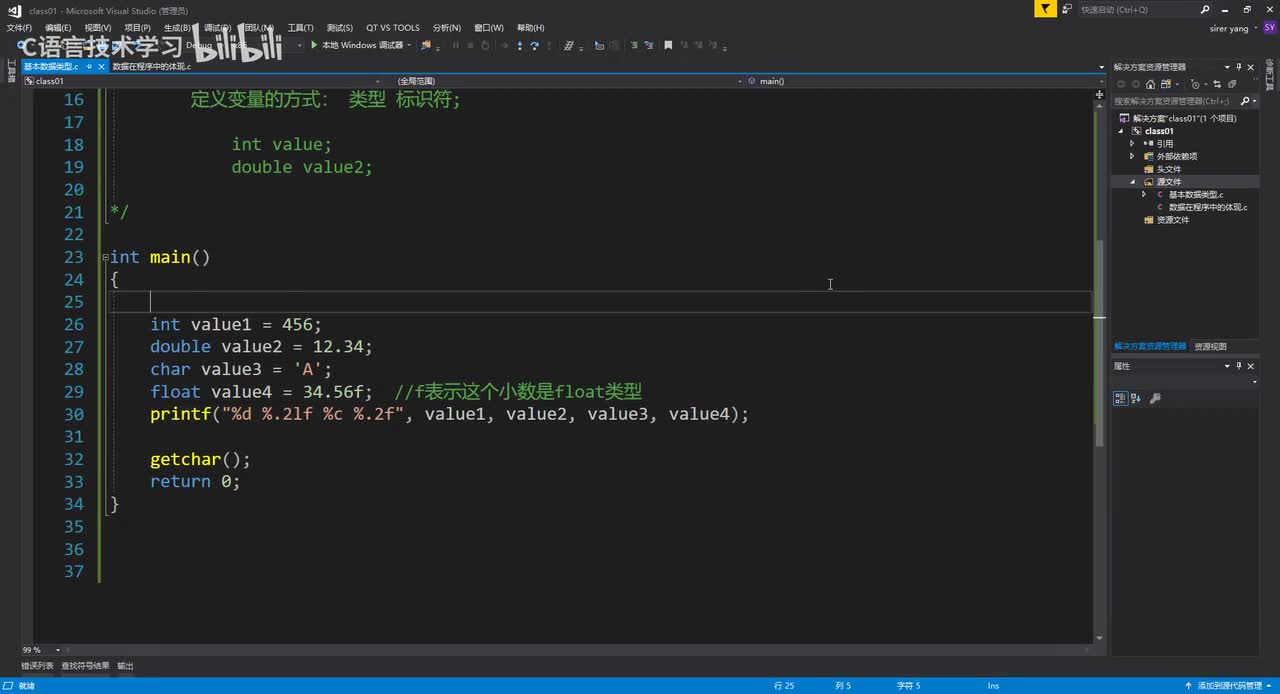Pin the 基本数据类型.c document tab
The width and height of the screenshot is (1280, 694).
pyautogui.click(x=89, y=67)
